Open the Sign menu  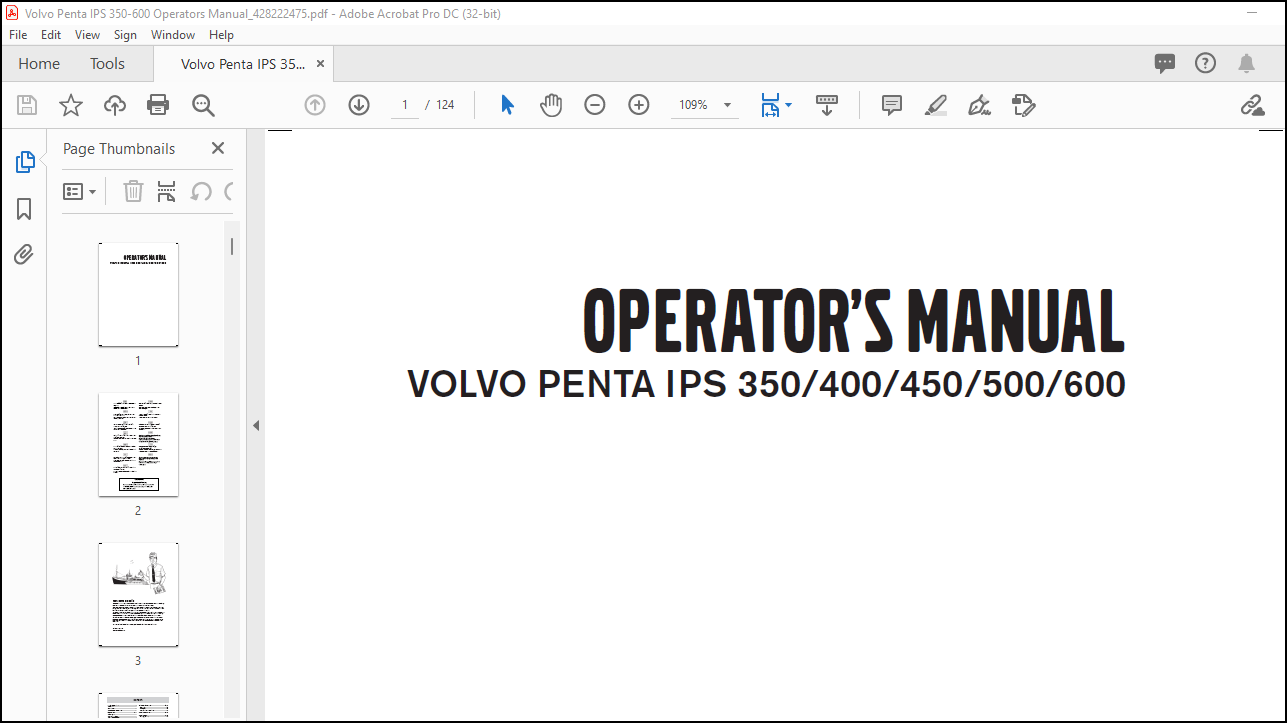(125, 35)
